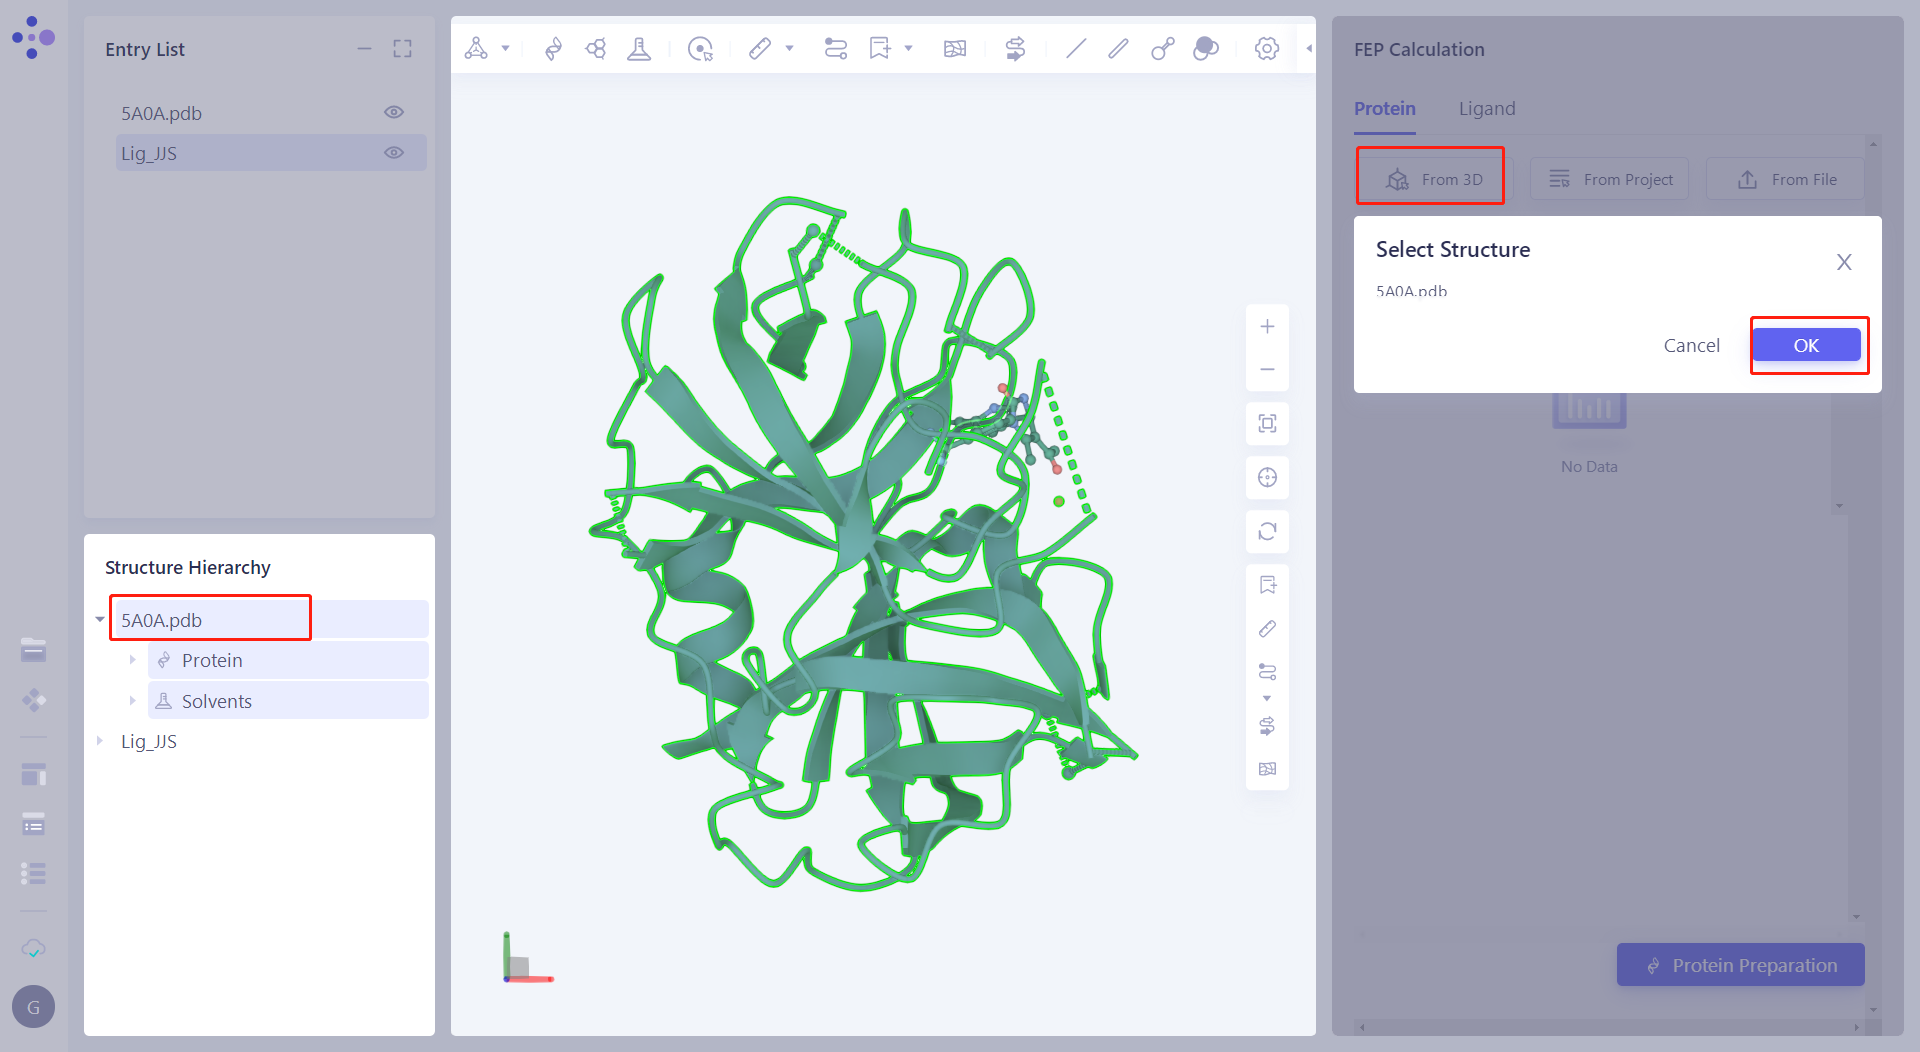
Task: Open the viewer settings gear icon
Action: point(1266,48)
